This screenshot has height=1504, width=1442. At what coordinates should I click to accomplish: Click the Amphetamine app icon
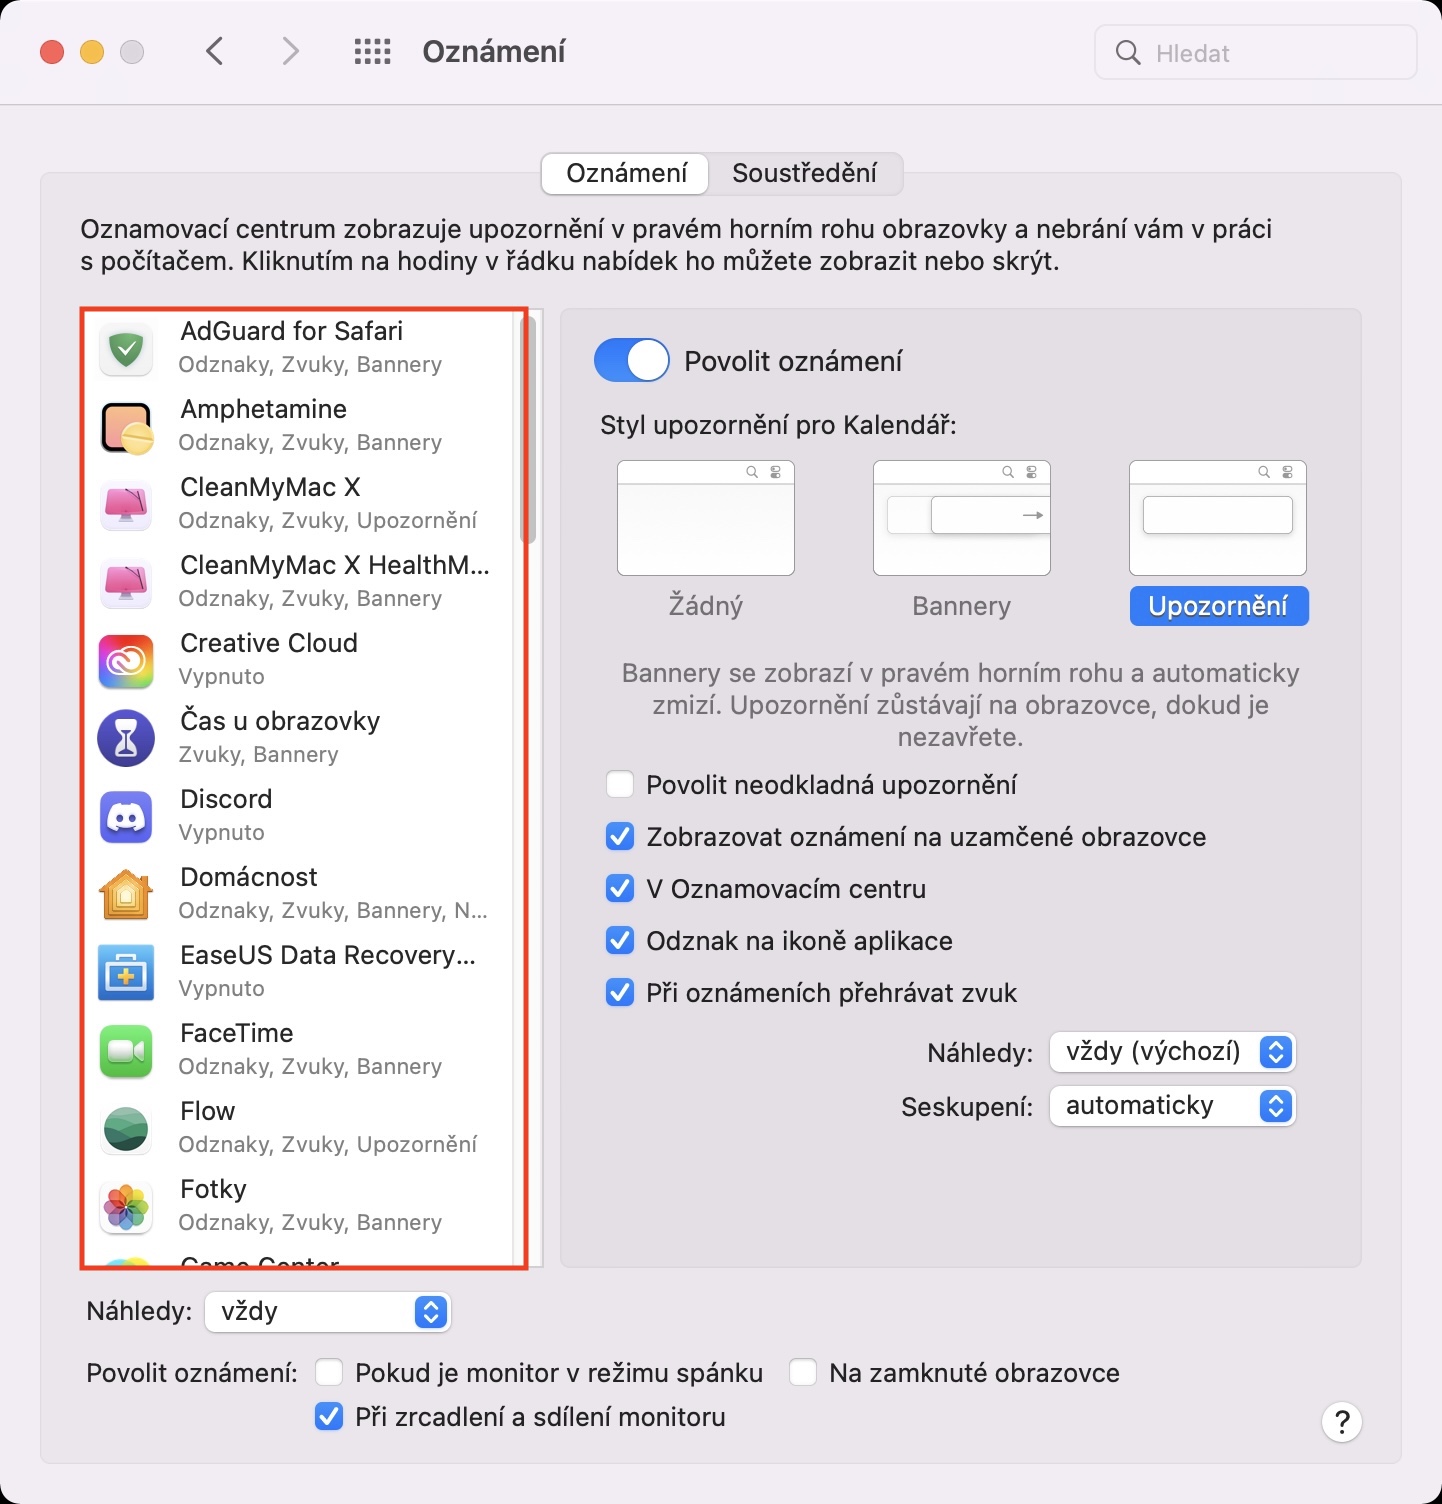(126, 427)
